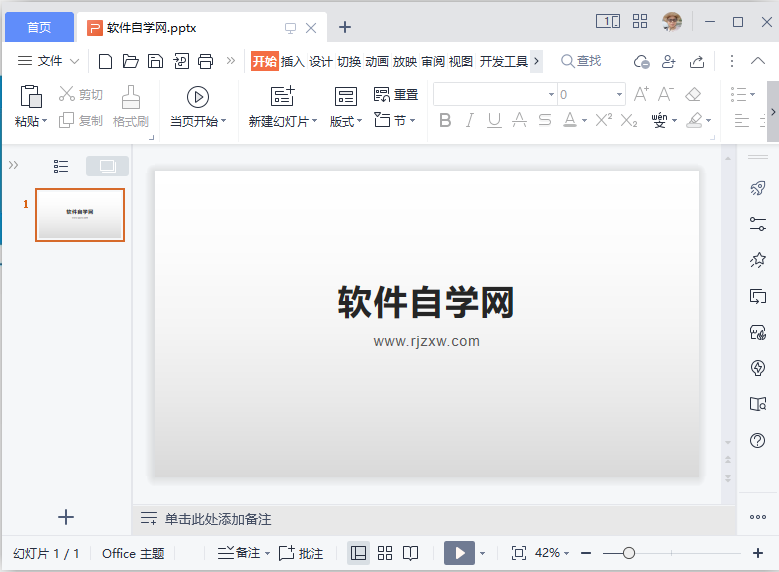Image resolution: width=779 pixels, height=572 pixels.
Task: Open the font name dropdown
Action: pyautogui.click(x=551, y=94)
